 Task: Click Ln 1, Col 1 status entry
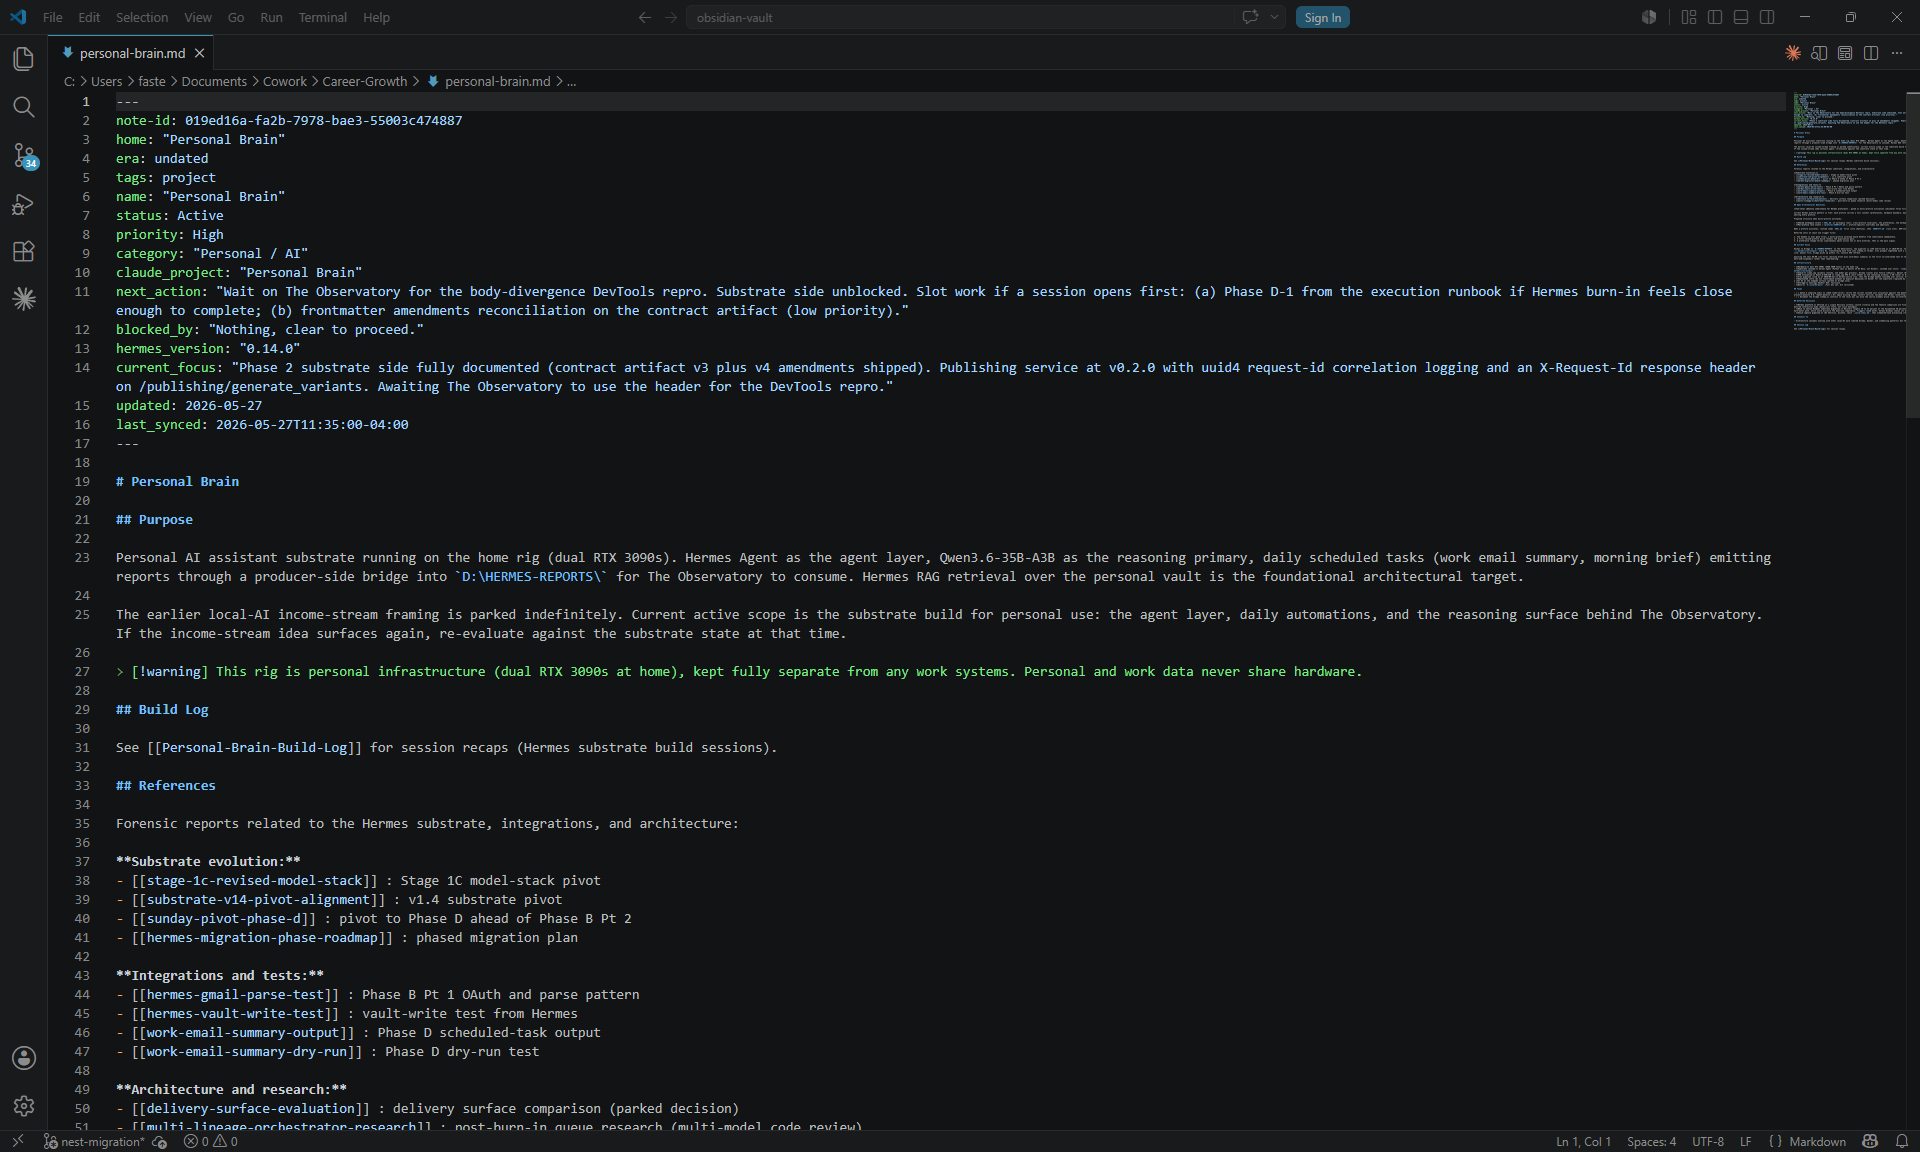pyautogui.click(x=1583, y=1141)
